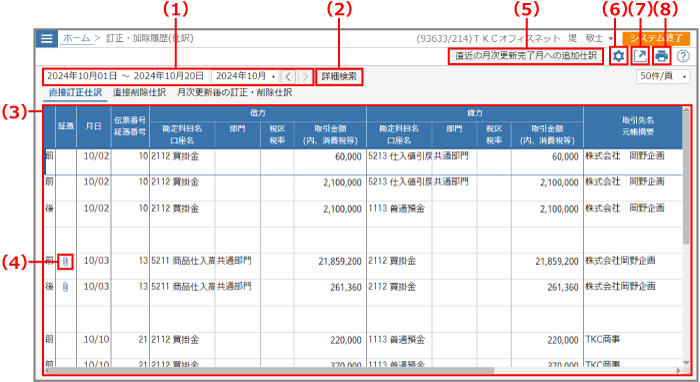Open voucher attachment clip in 261,360 row

65,287
